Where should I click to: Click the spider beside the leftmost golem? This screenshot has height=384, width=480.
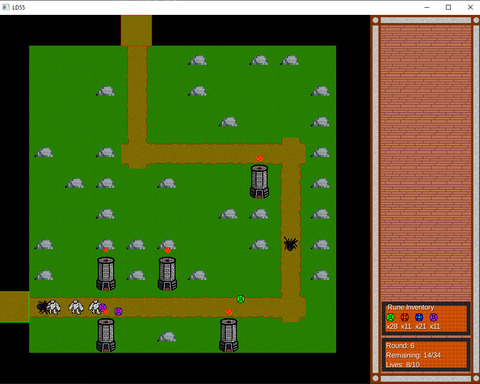pyautogui.click(x=42, y=307)
